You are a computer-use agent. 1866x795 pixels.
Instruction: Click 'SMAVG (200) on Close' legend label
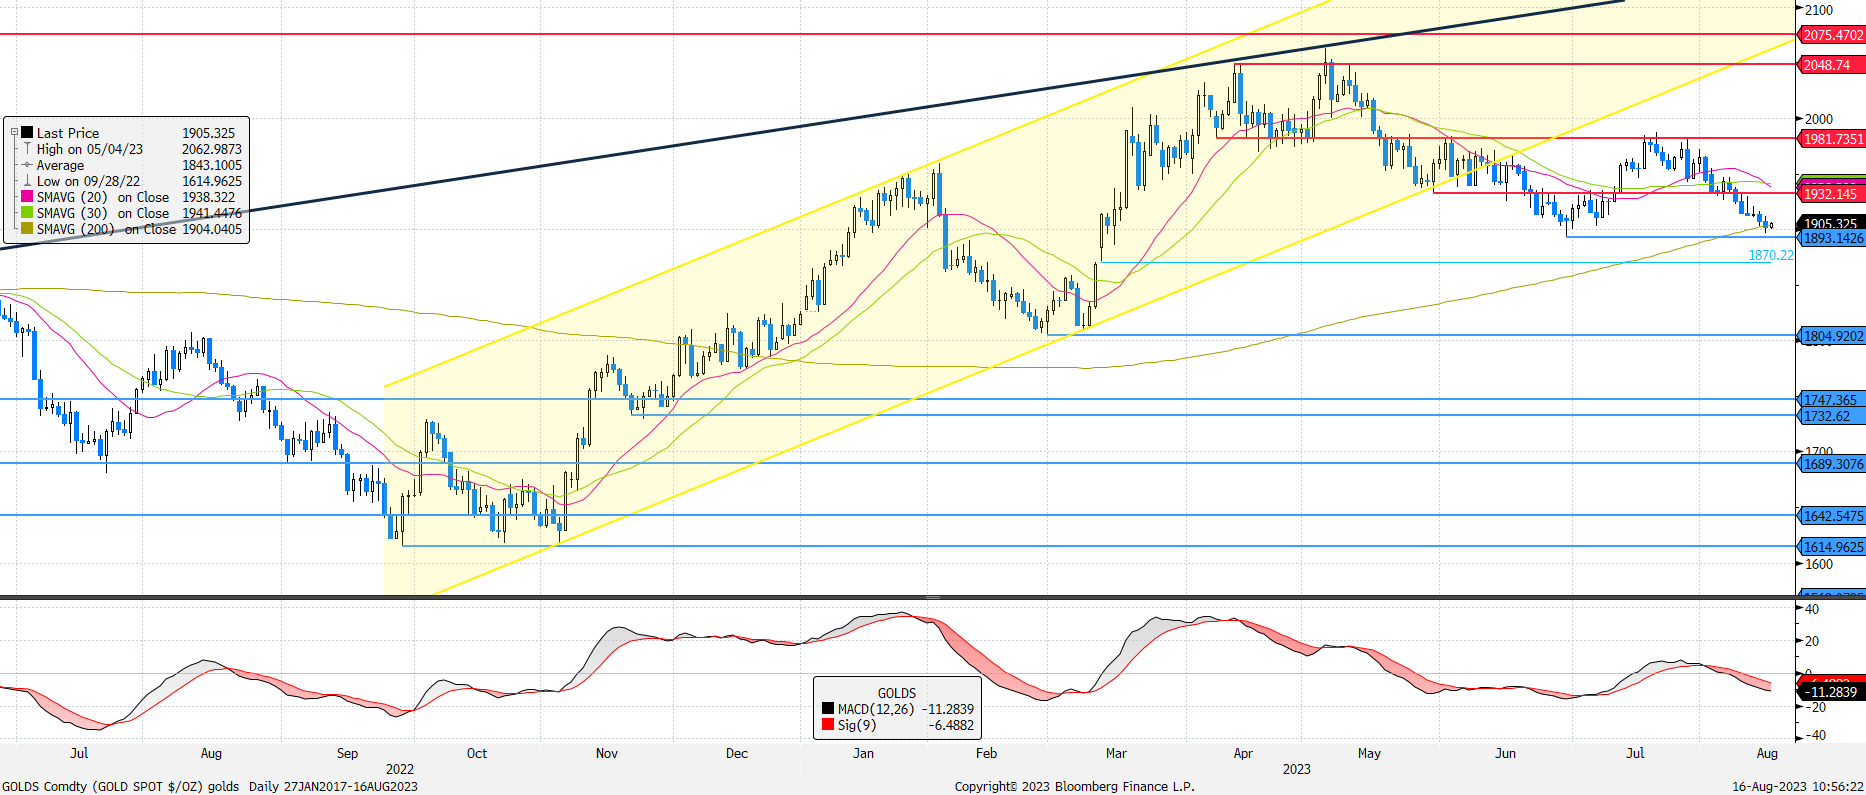(106, 229)
